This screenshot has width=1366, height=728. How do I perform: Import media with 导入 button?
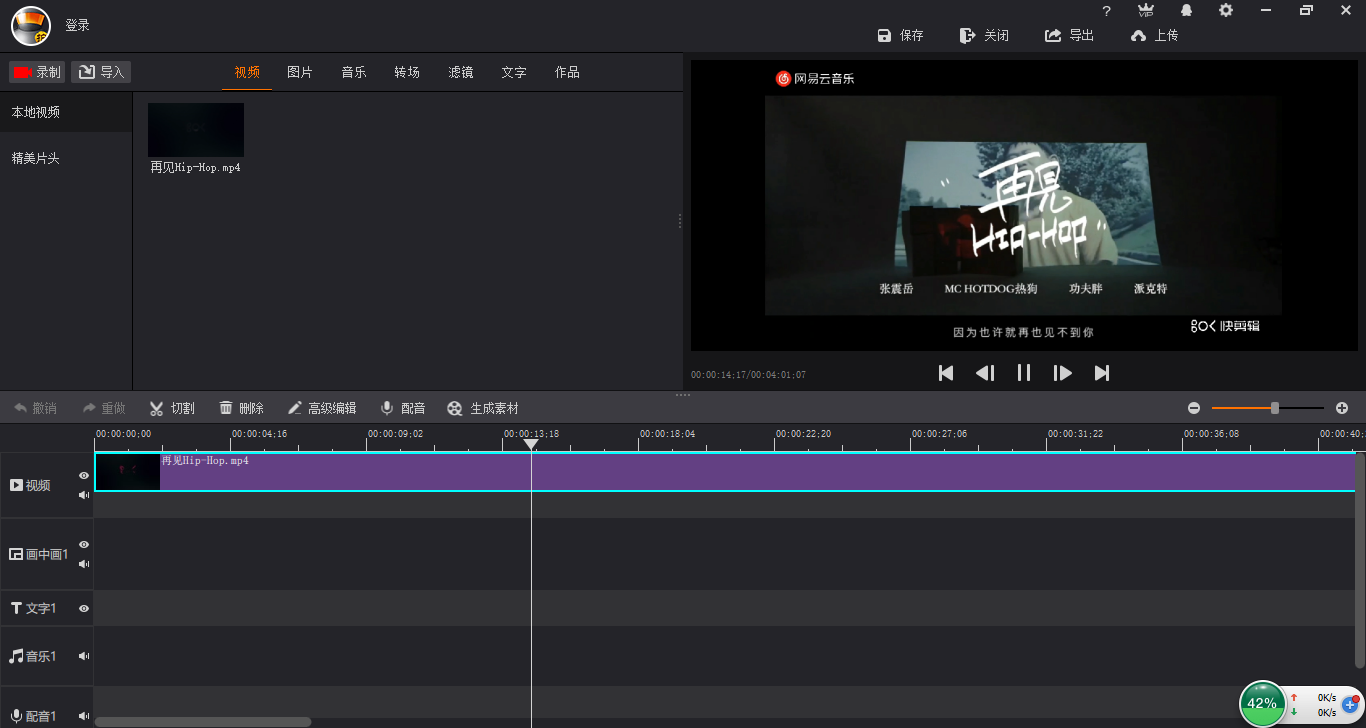(x=101, y=72)
